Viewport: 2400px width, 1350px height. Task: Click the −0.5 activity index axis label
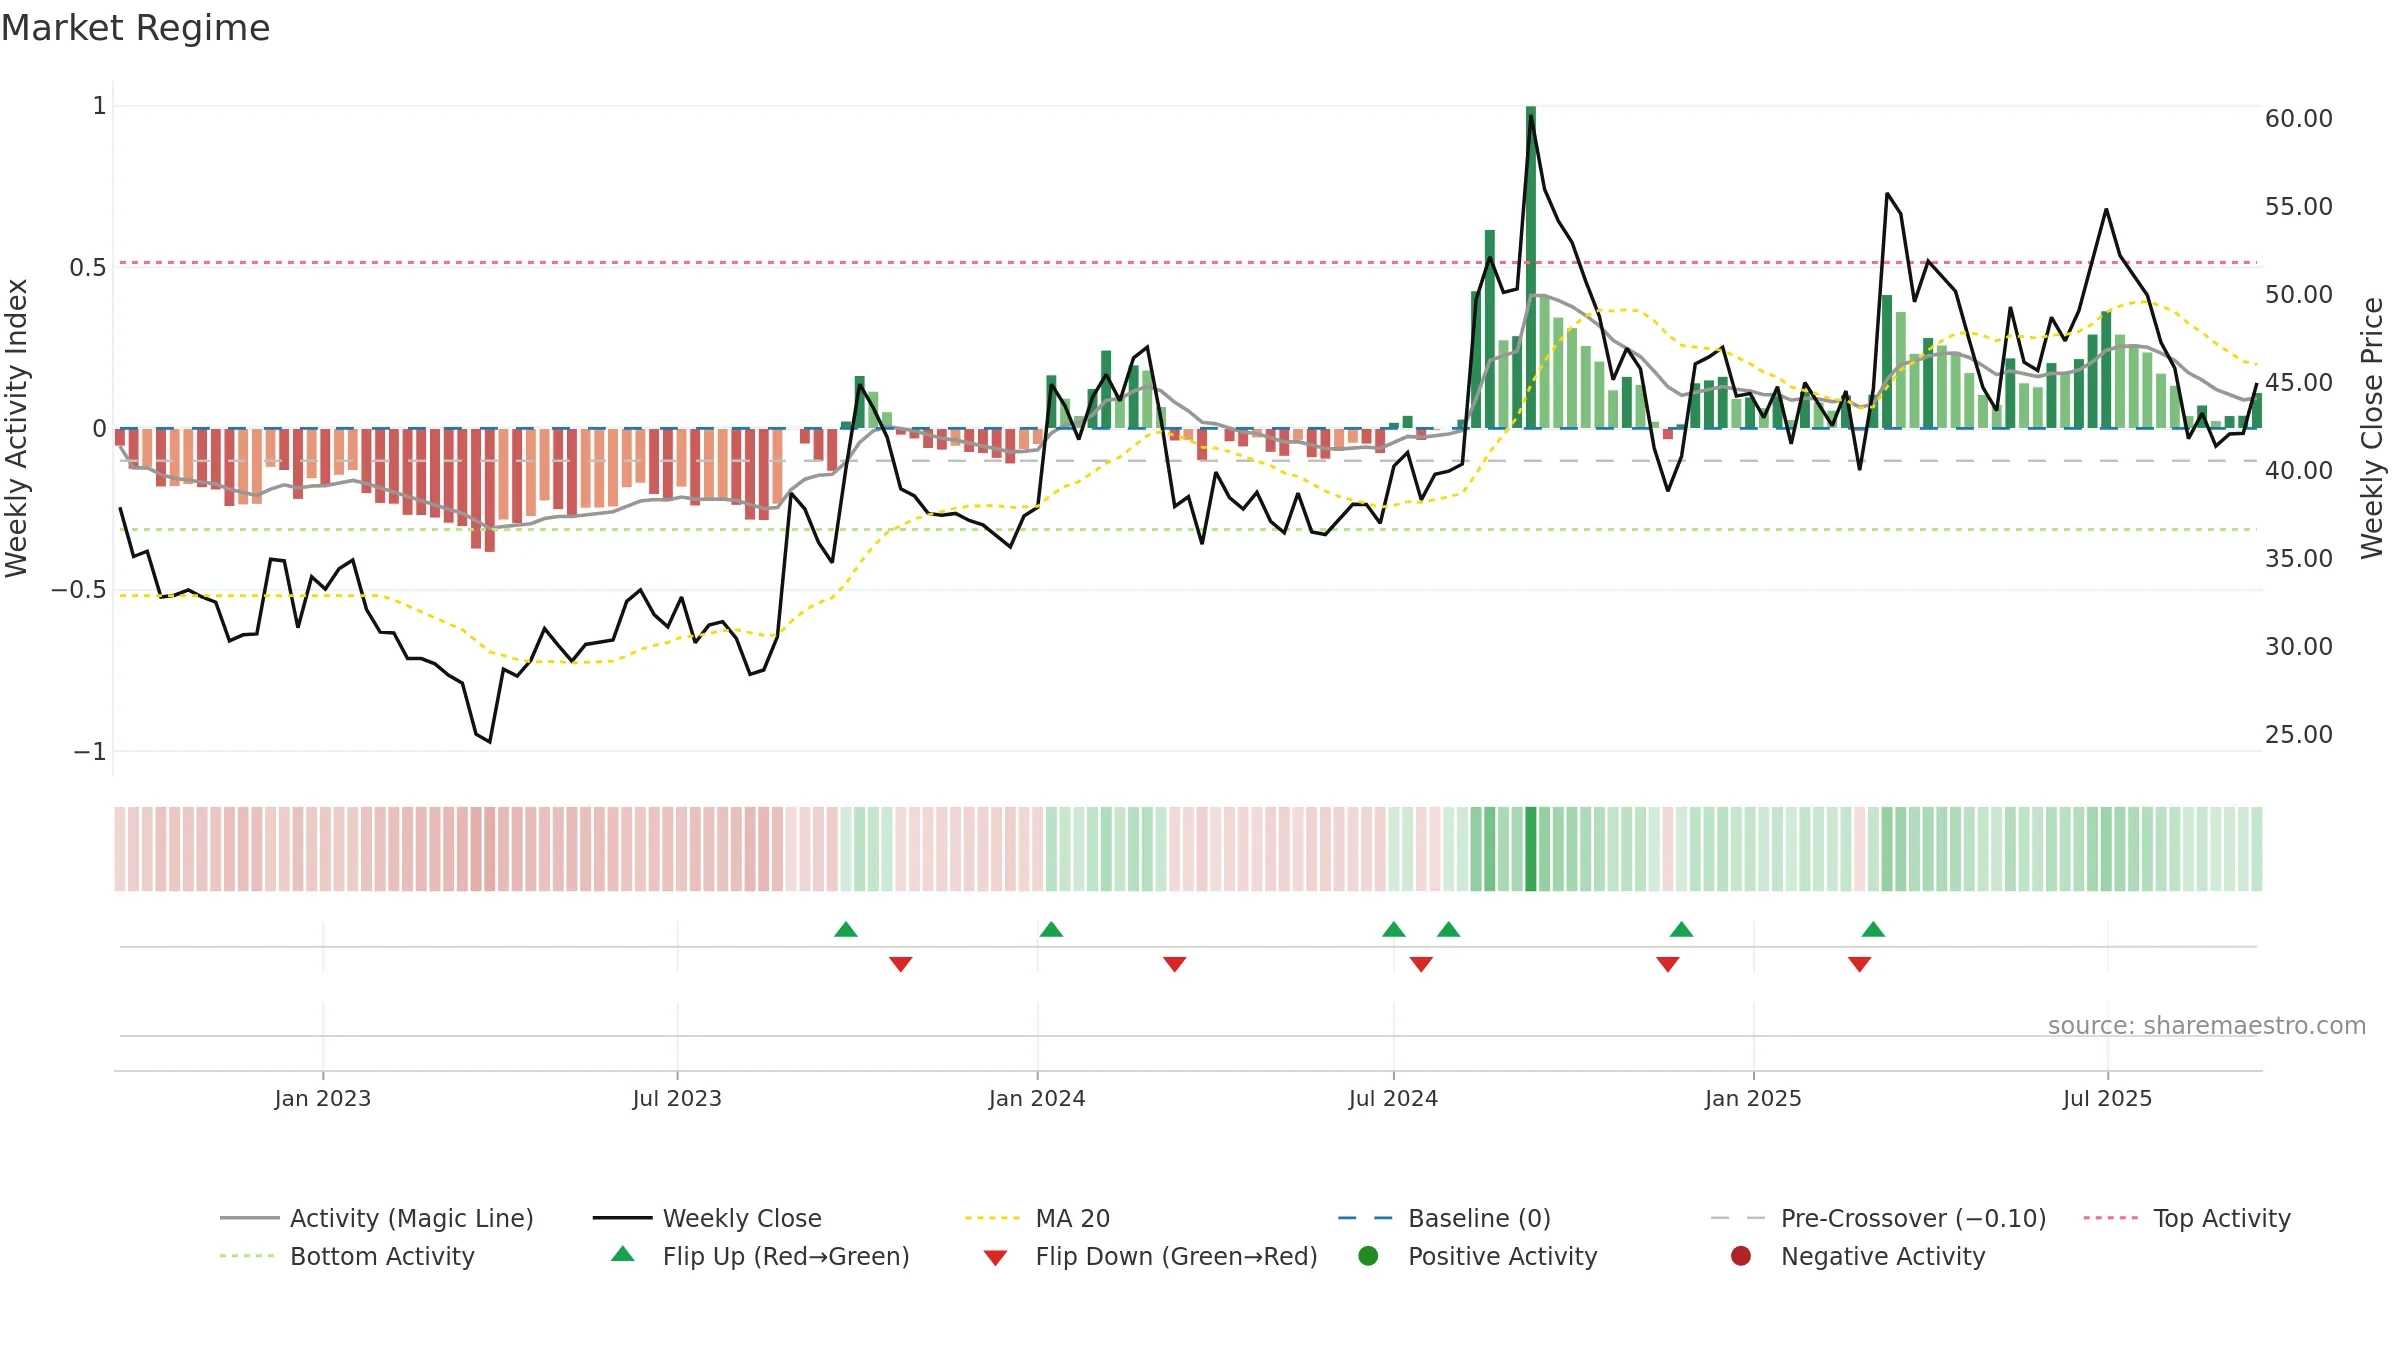[79, 589]
